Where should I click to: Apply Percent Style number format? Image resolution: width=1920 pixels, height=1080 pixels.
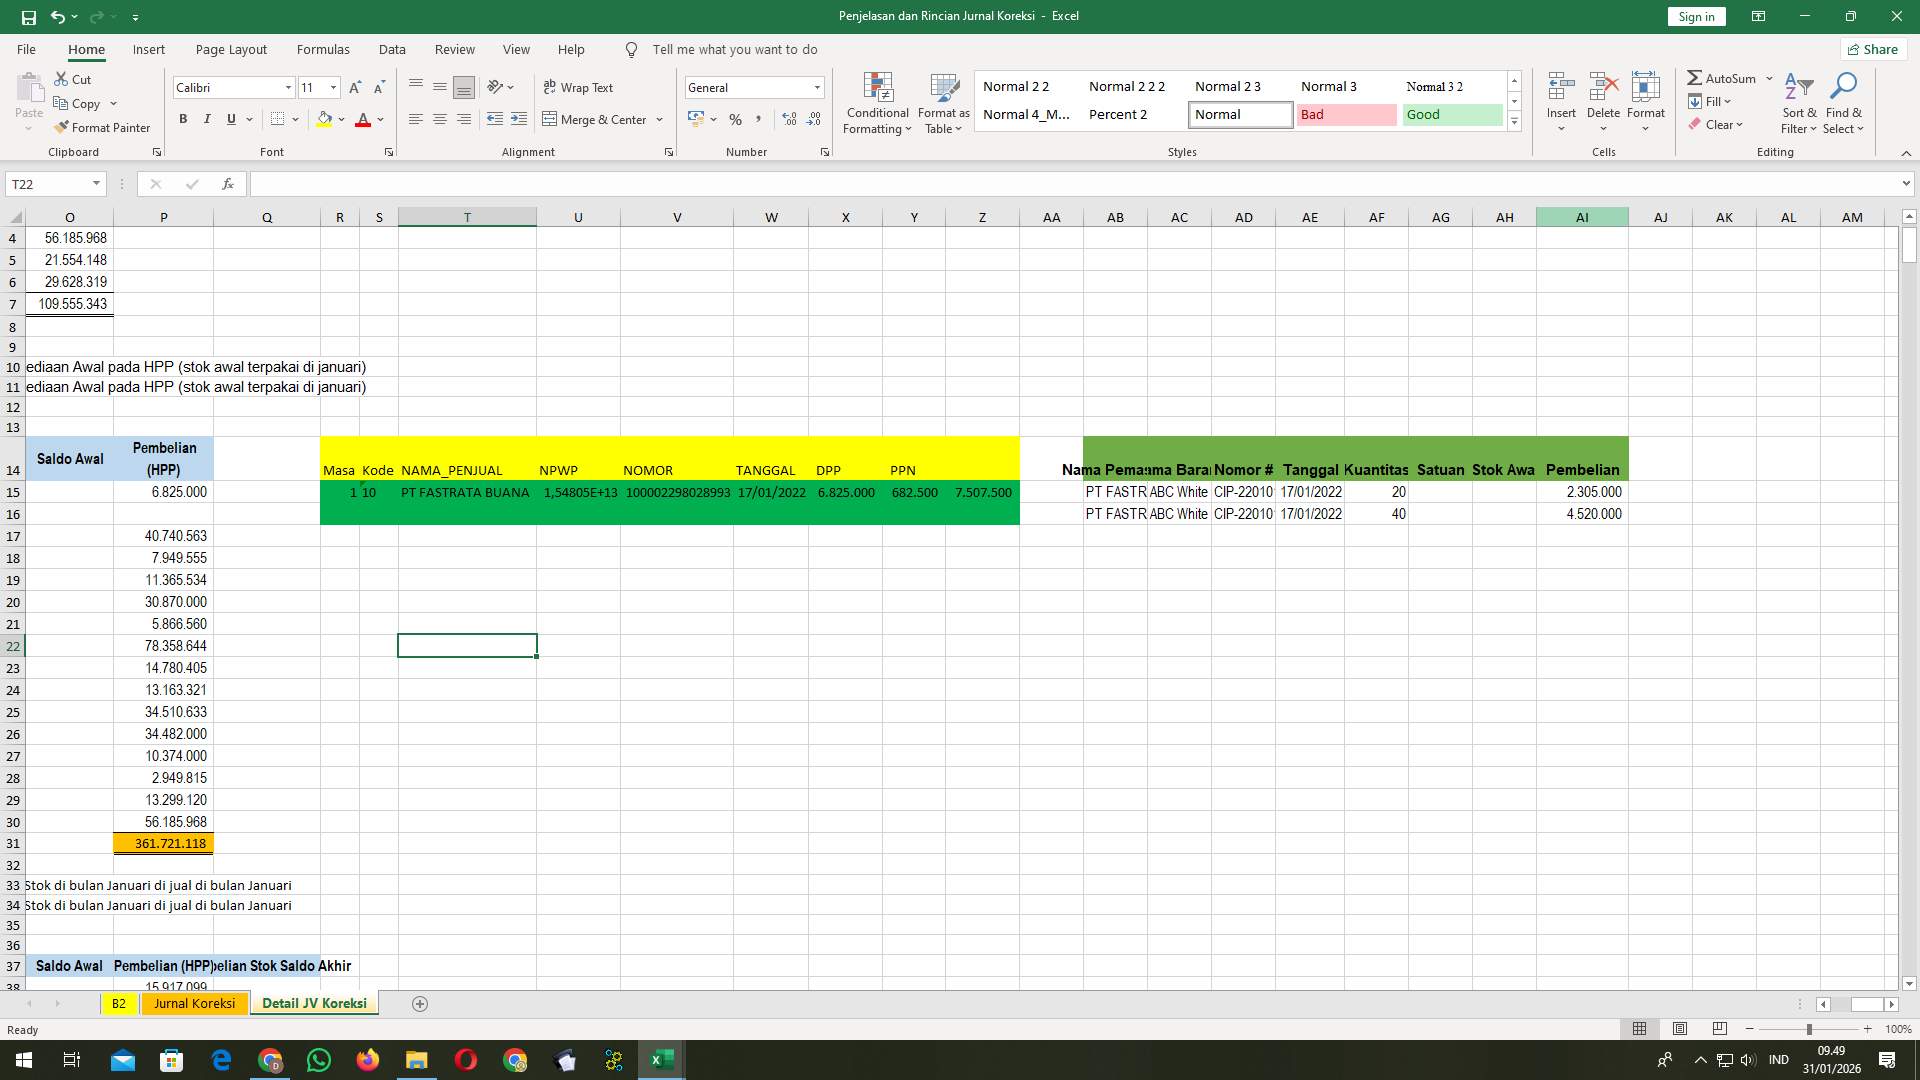[736, 119]
